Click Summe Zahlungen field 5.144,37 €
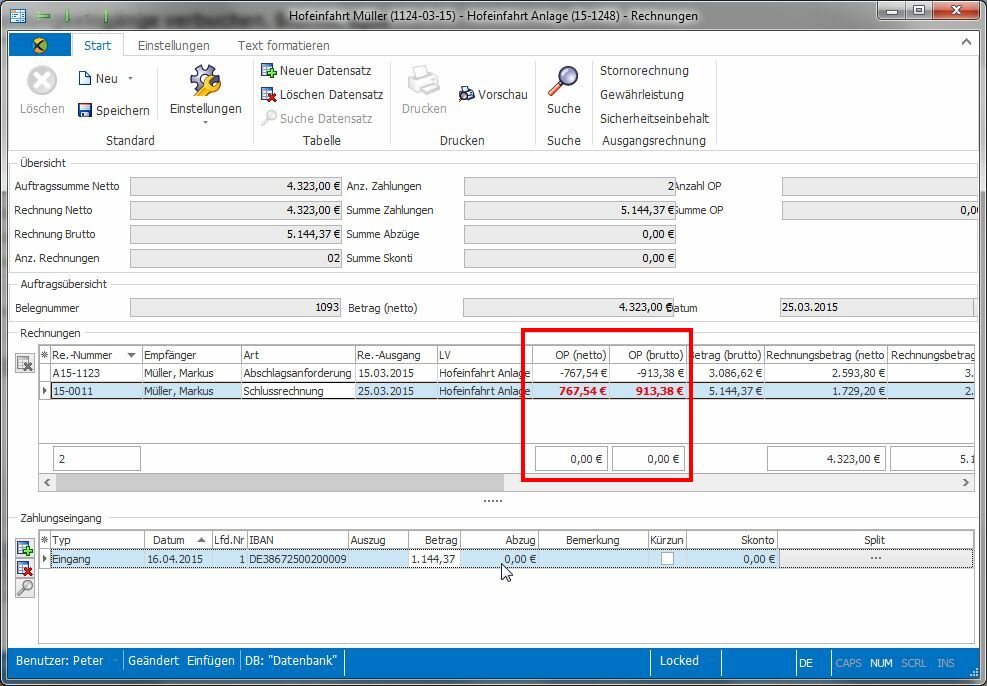Viewport: 987px width, 686px height. coord(570,210)
